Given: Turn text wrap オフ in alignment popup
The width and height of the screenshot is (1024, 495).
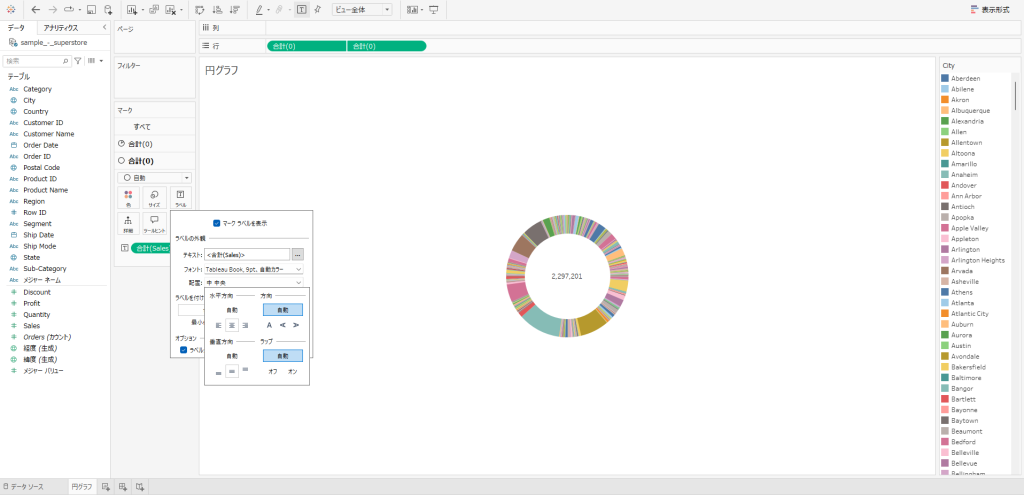Looking at the screenshot, I should pyautogui.click(x=272, y=371).
